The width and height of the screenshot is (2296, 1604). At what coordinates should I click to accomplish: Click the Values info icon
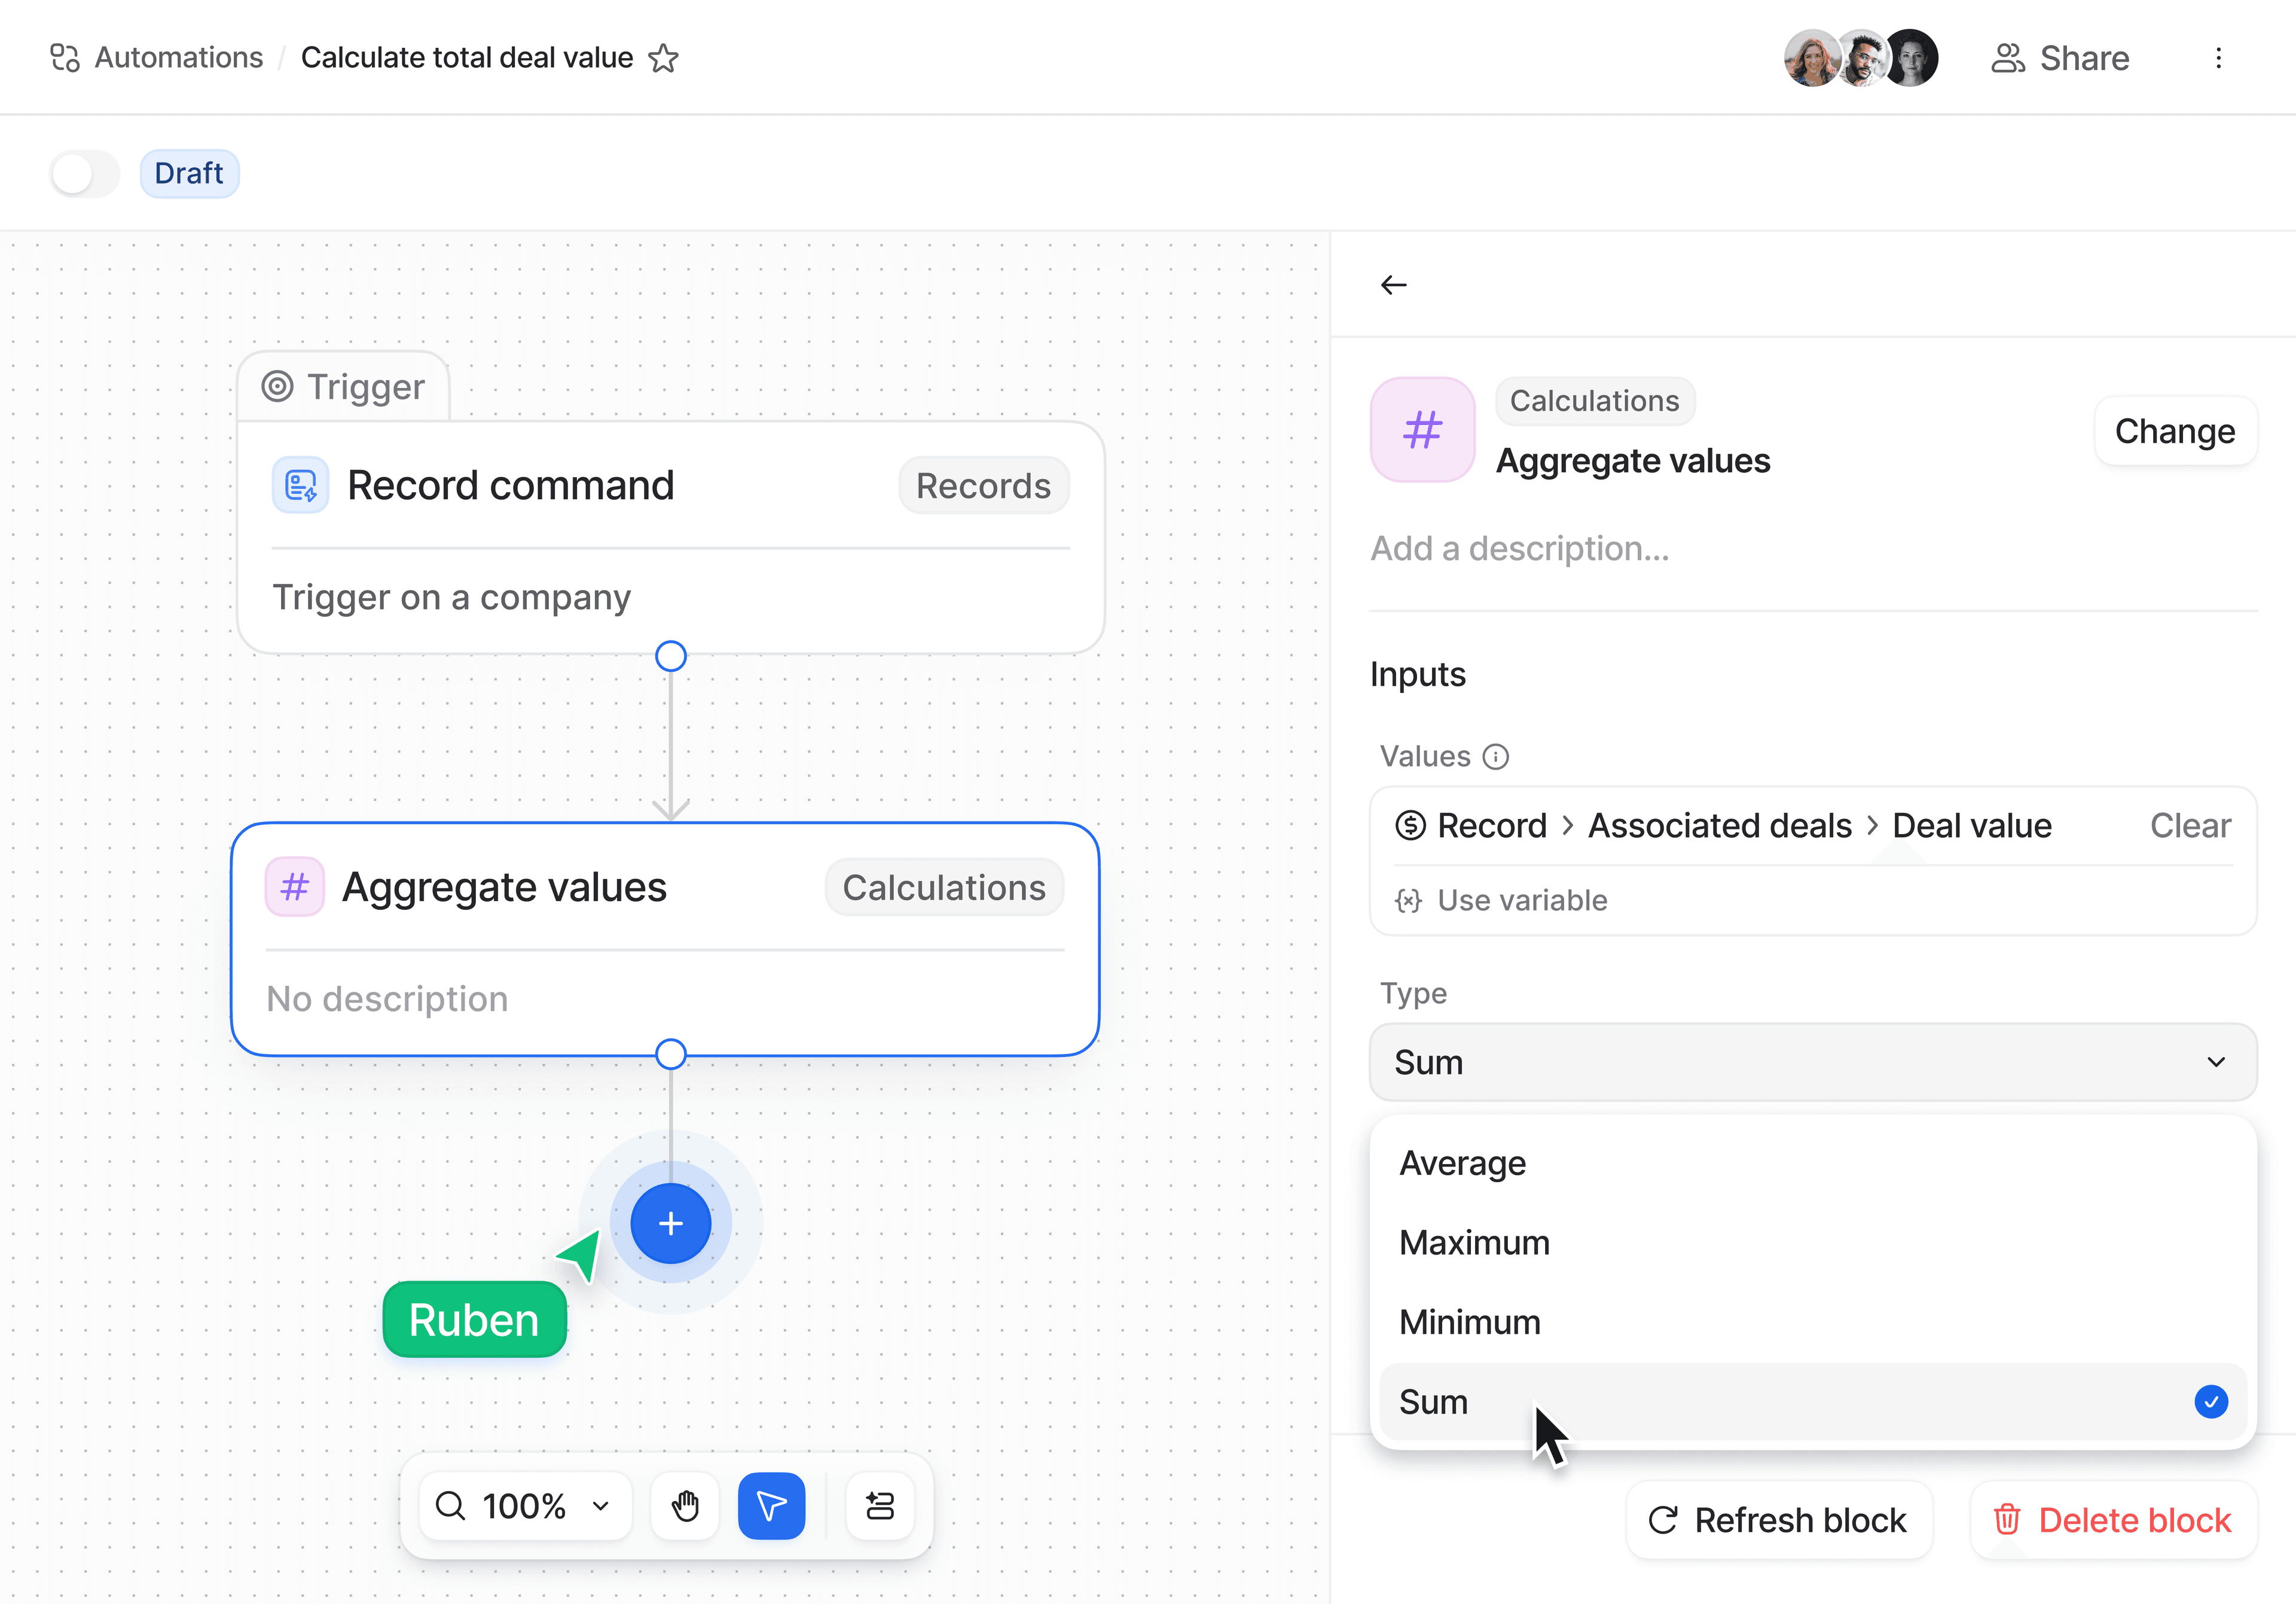pos(1495,757)
